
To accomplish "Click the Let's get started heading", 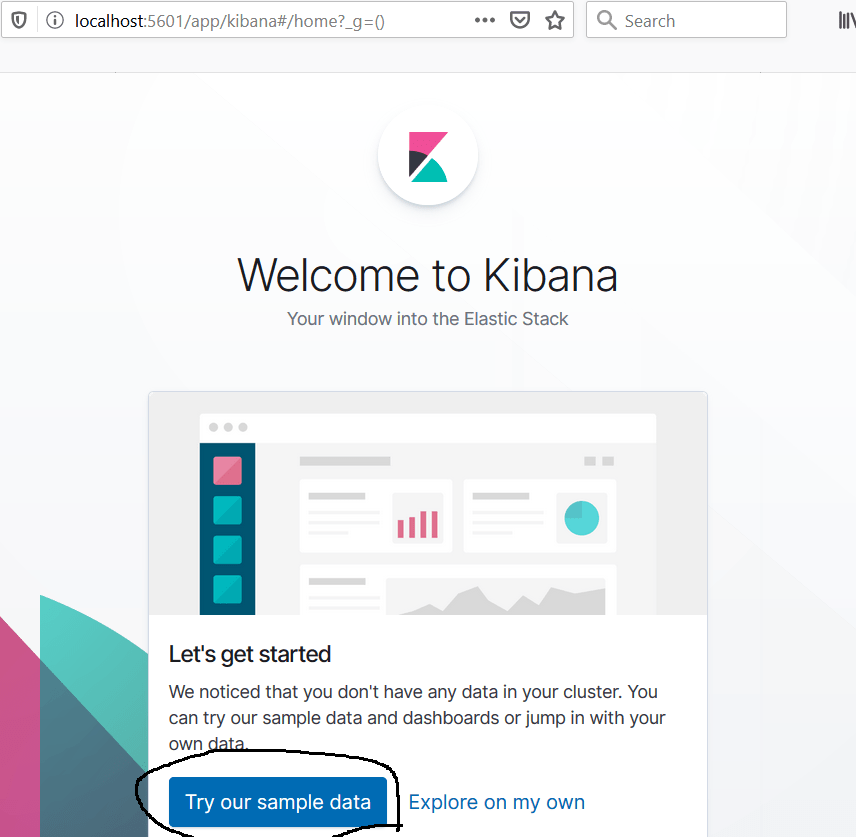I will tap(250, 654).
